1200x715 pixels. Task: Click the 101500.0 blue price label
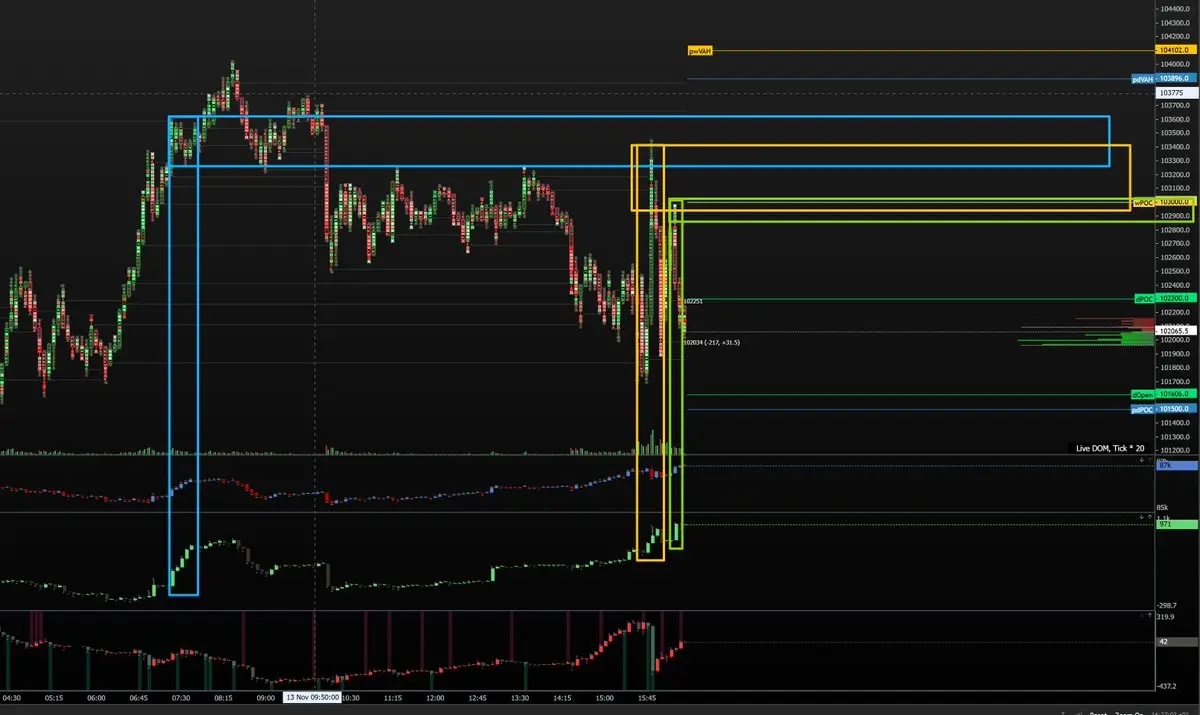pos(1175,409)
